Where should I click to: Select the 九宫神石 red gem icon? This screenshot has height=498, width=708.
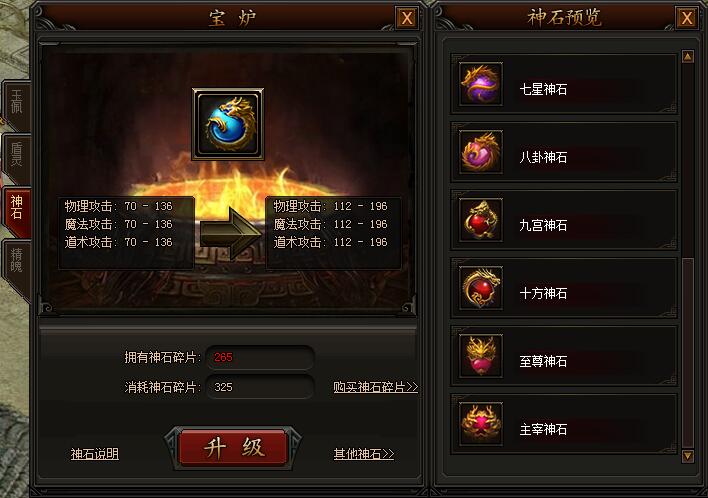[481, 220]
